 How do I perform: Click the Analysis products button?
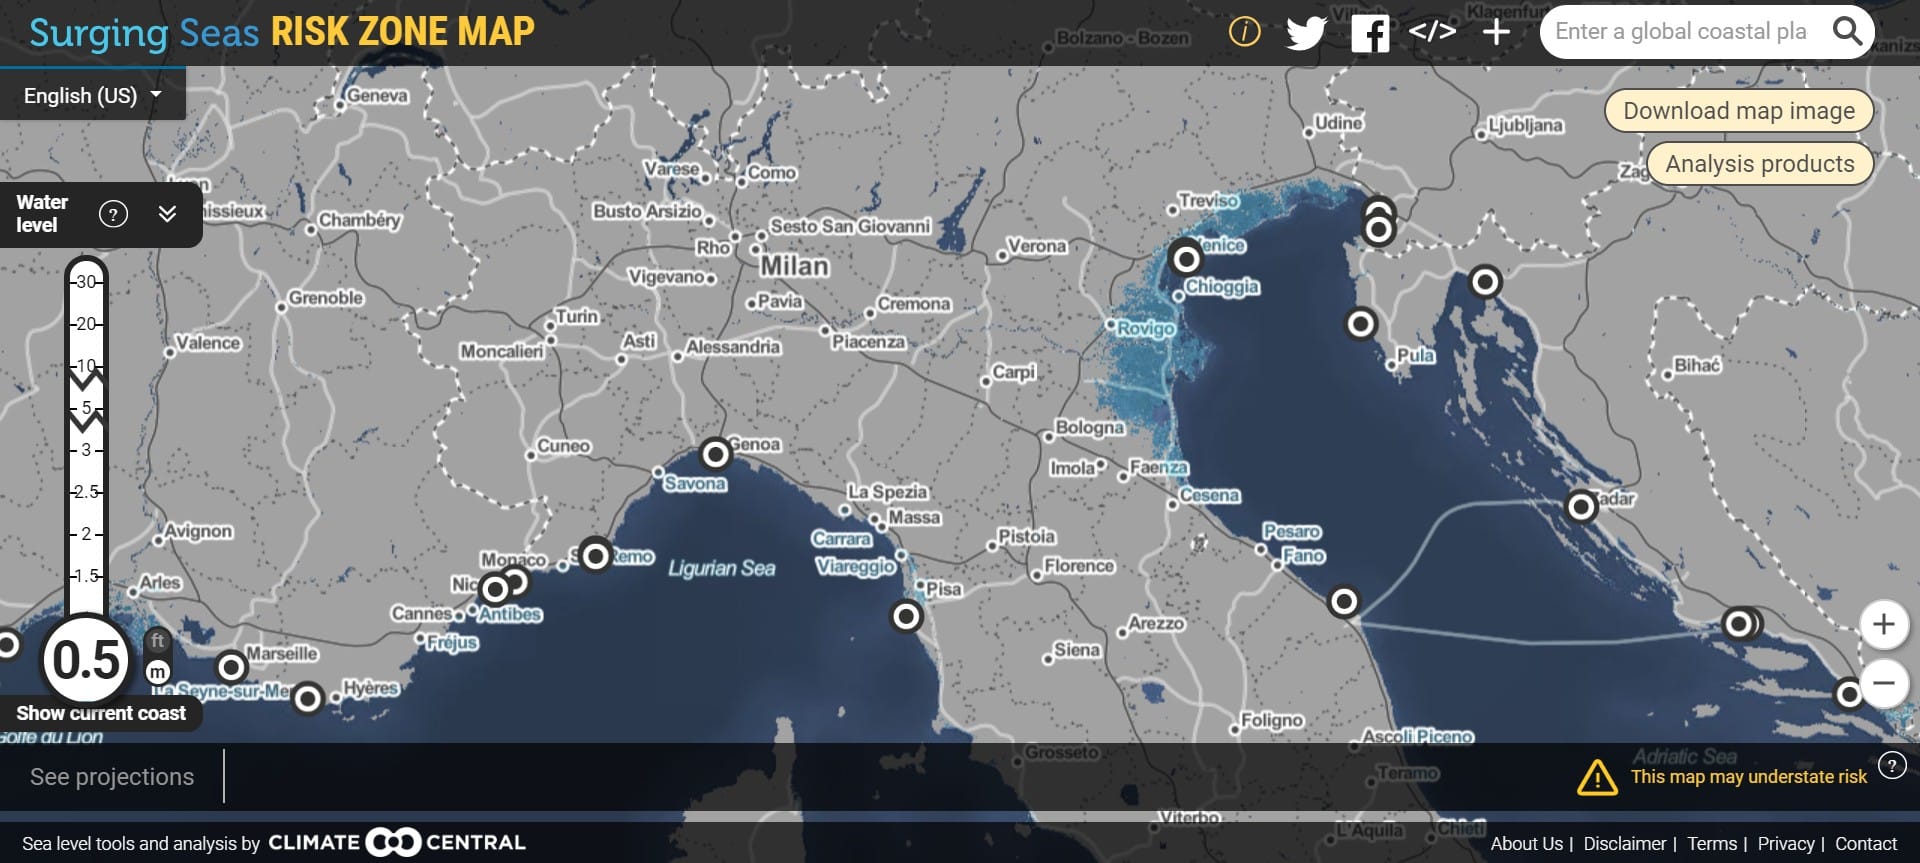[x=1759, y=164]
